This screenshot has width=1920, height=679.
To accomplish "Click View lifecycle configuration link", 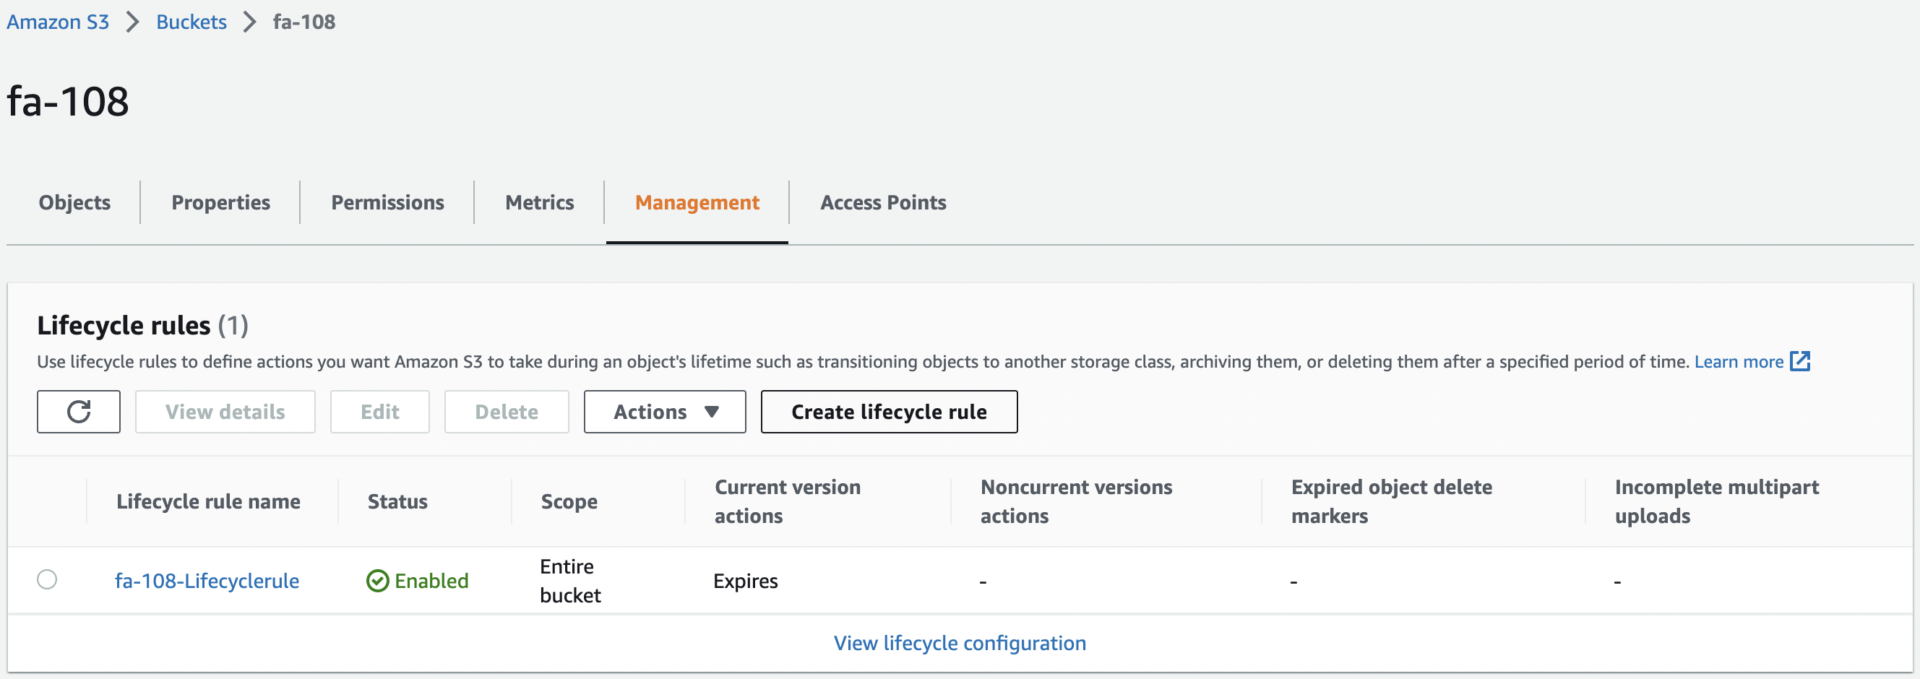I will tap(960, 643).
